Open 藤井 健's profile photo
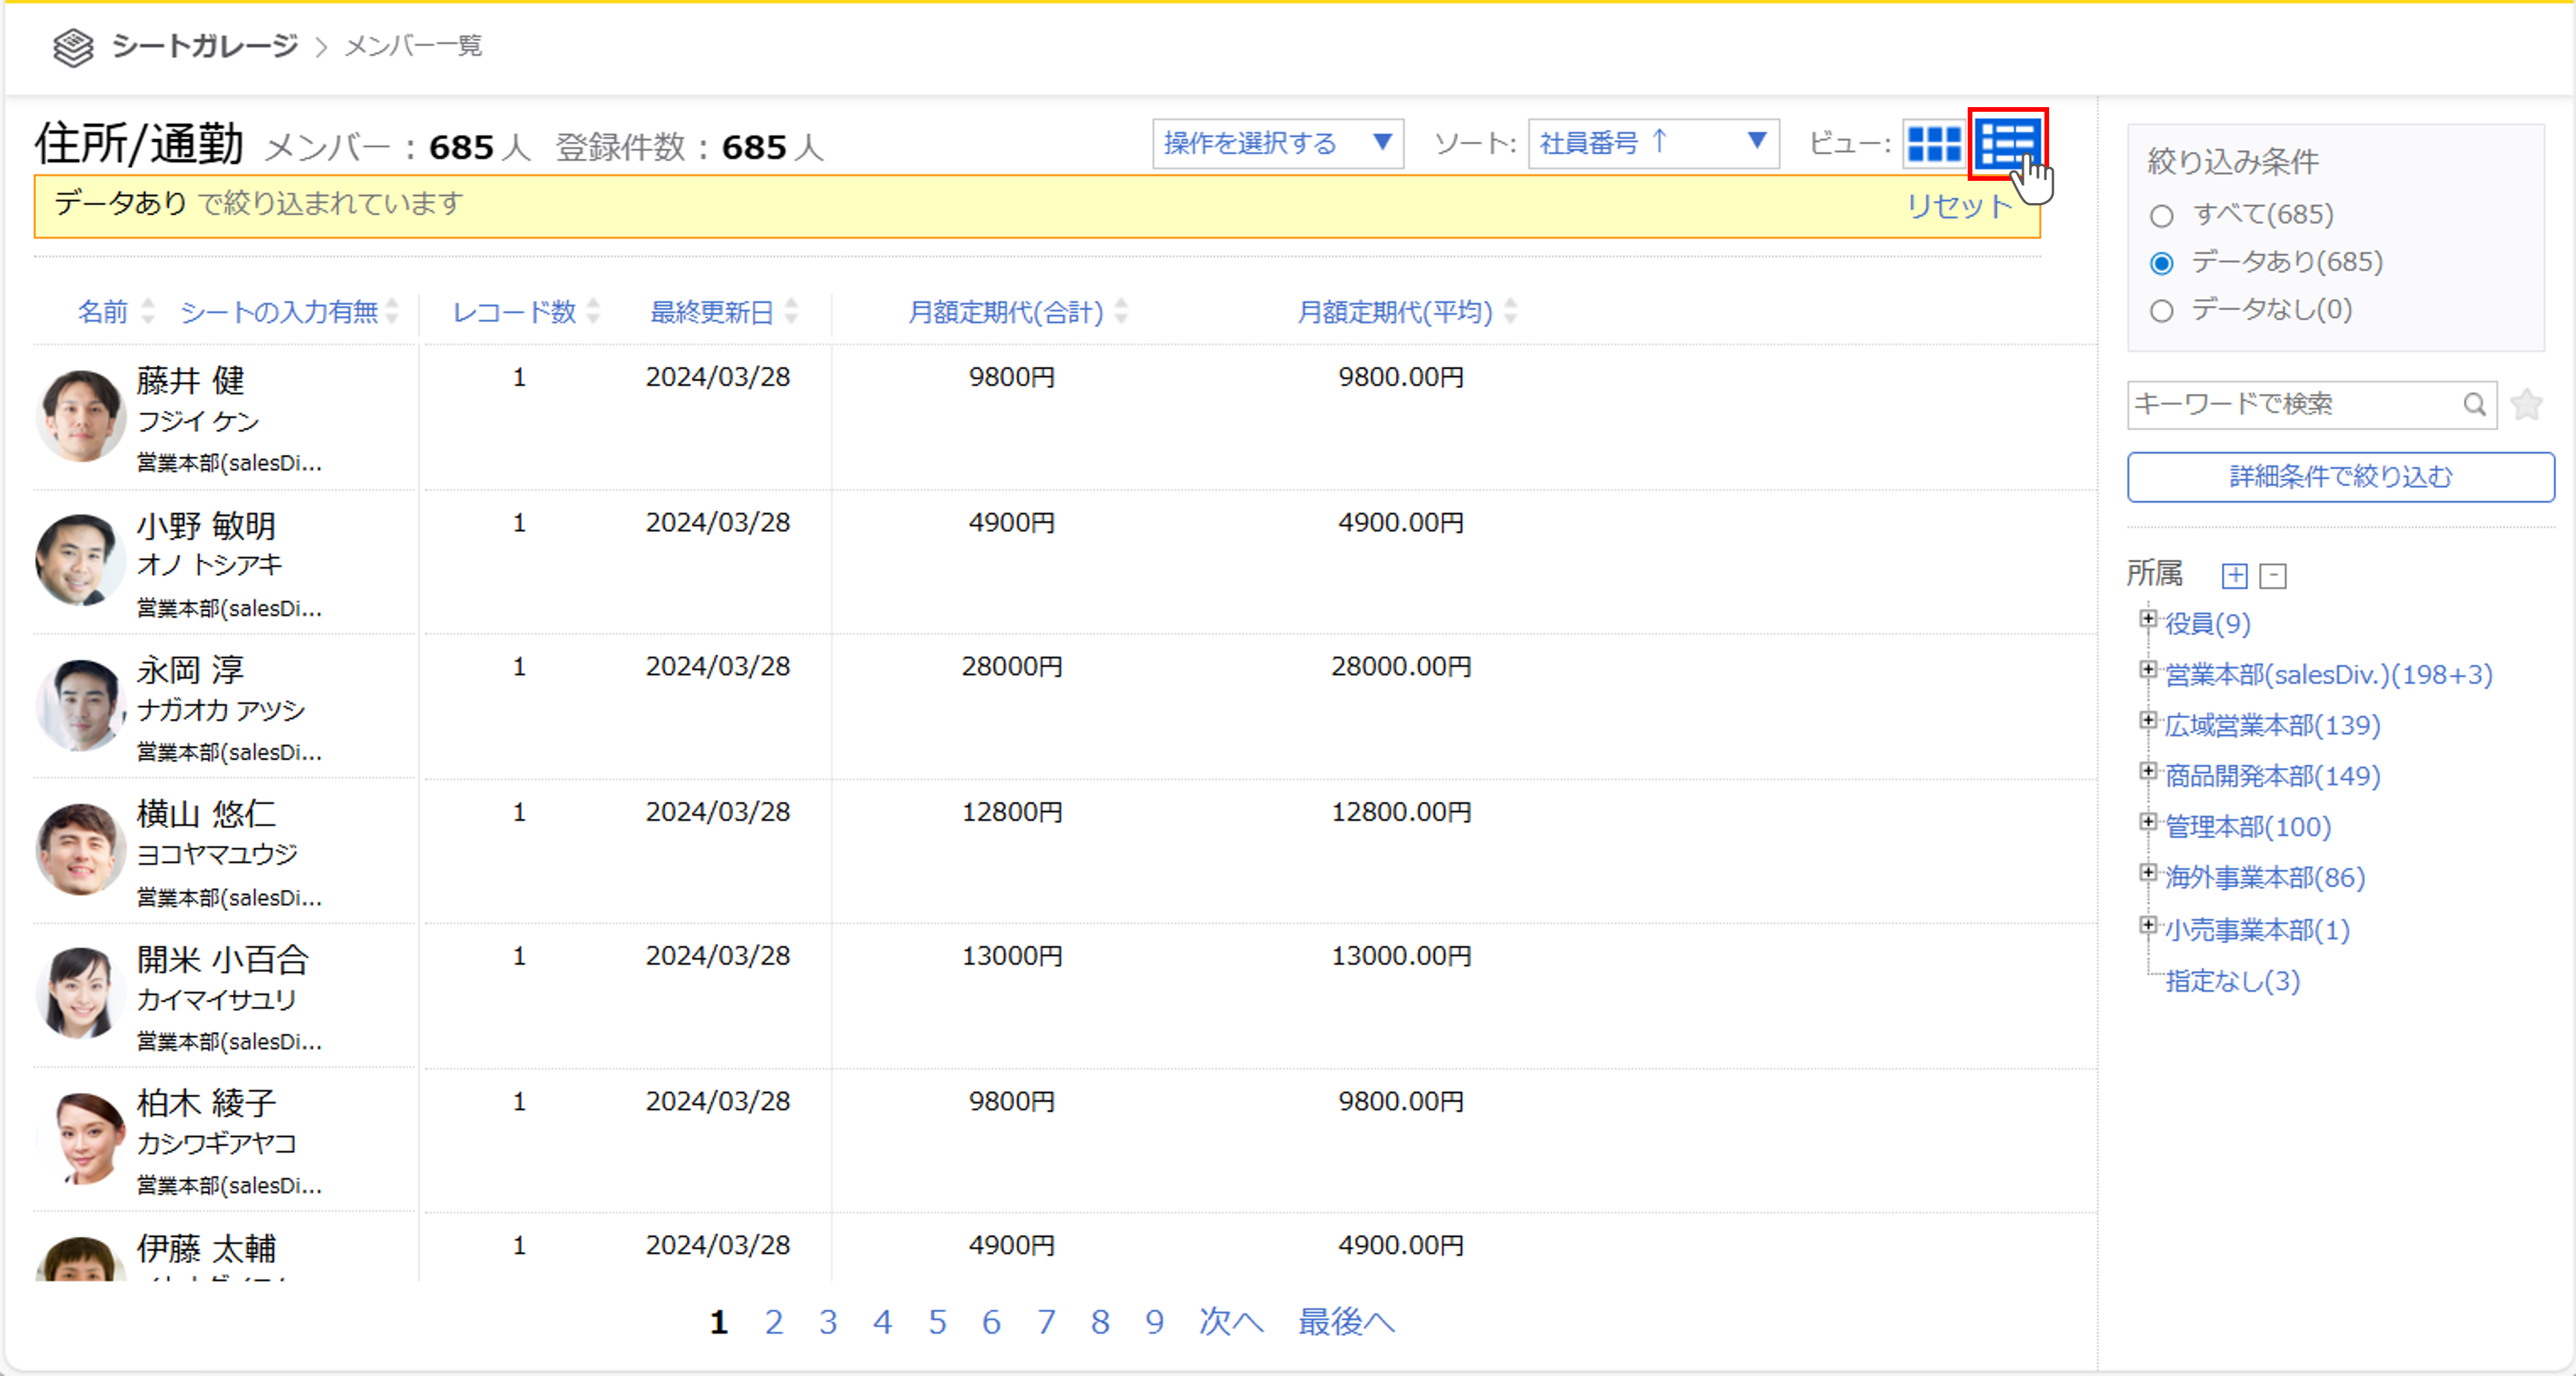 click(x=80, y=416)
